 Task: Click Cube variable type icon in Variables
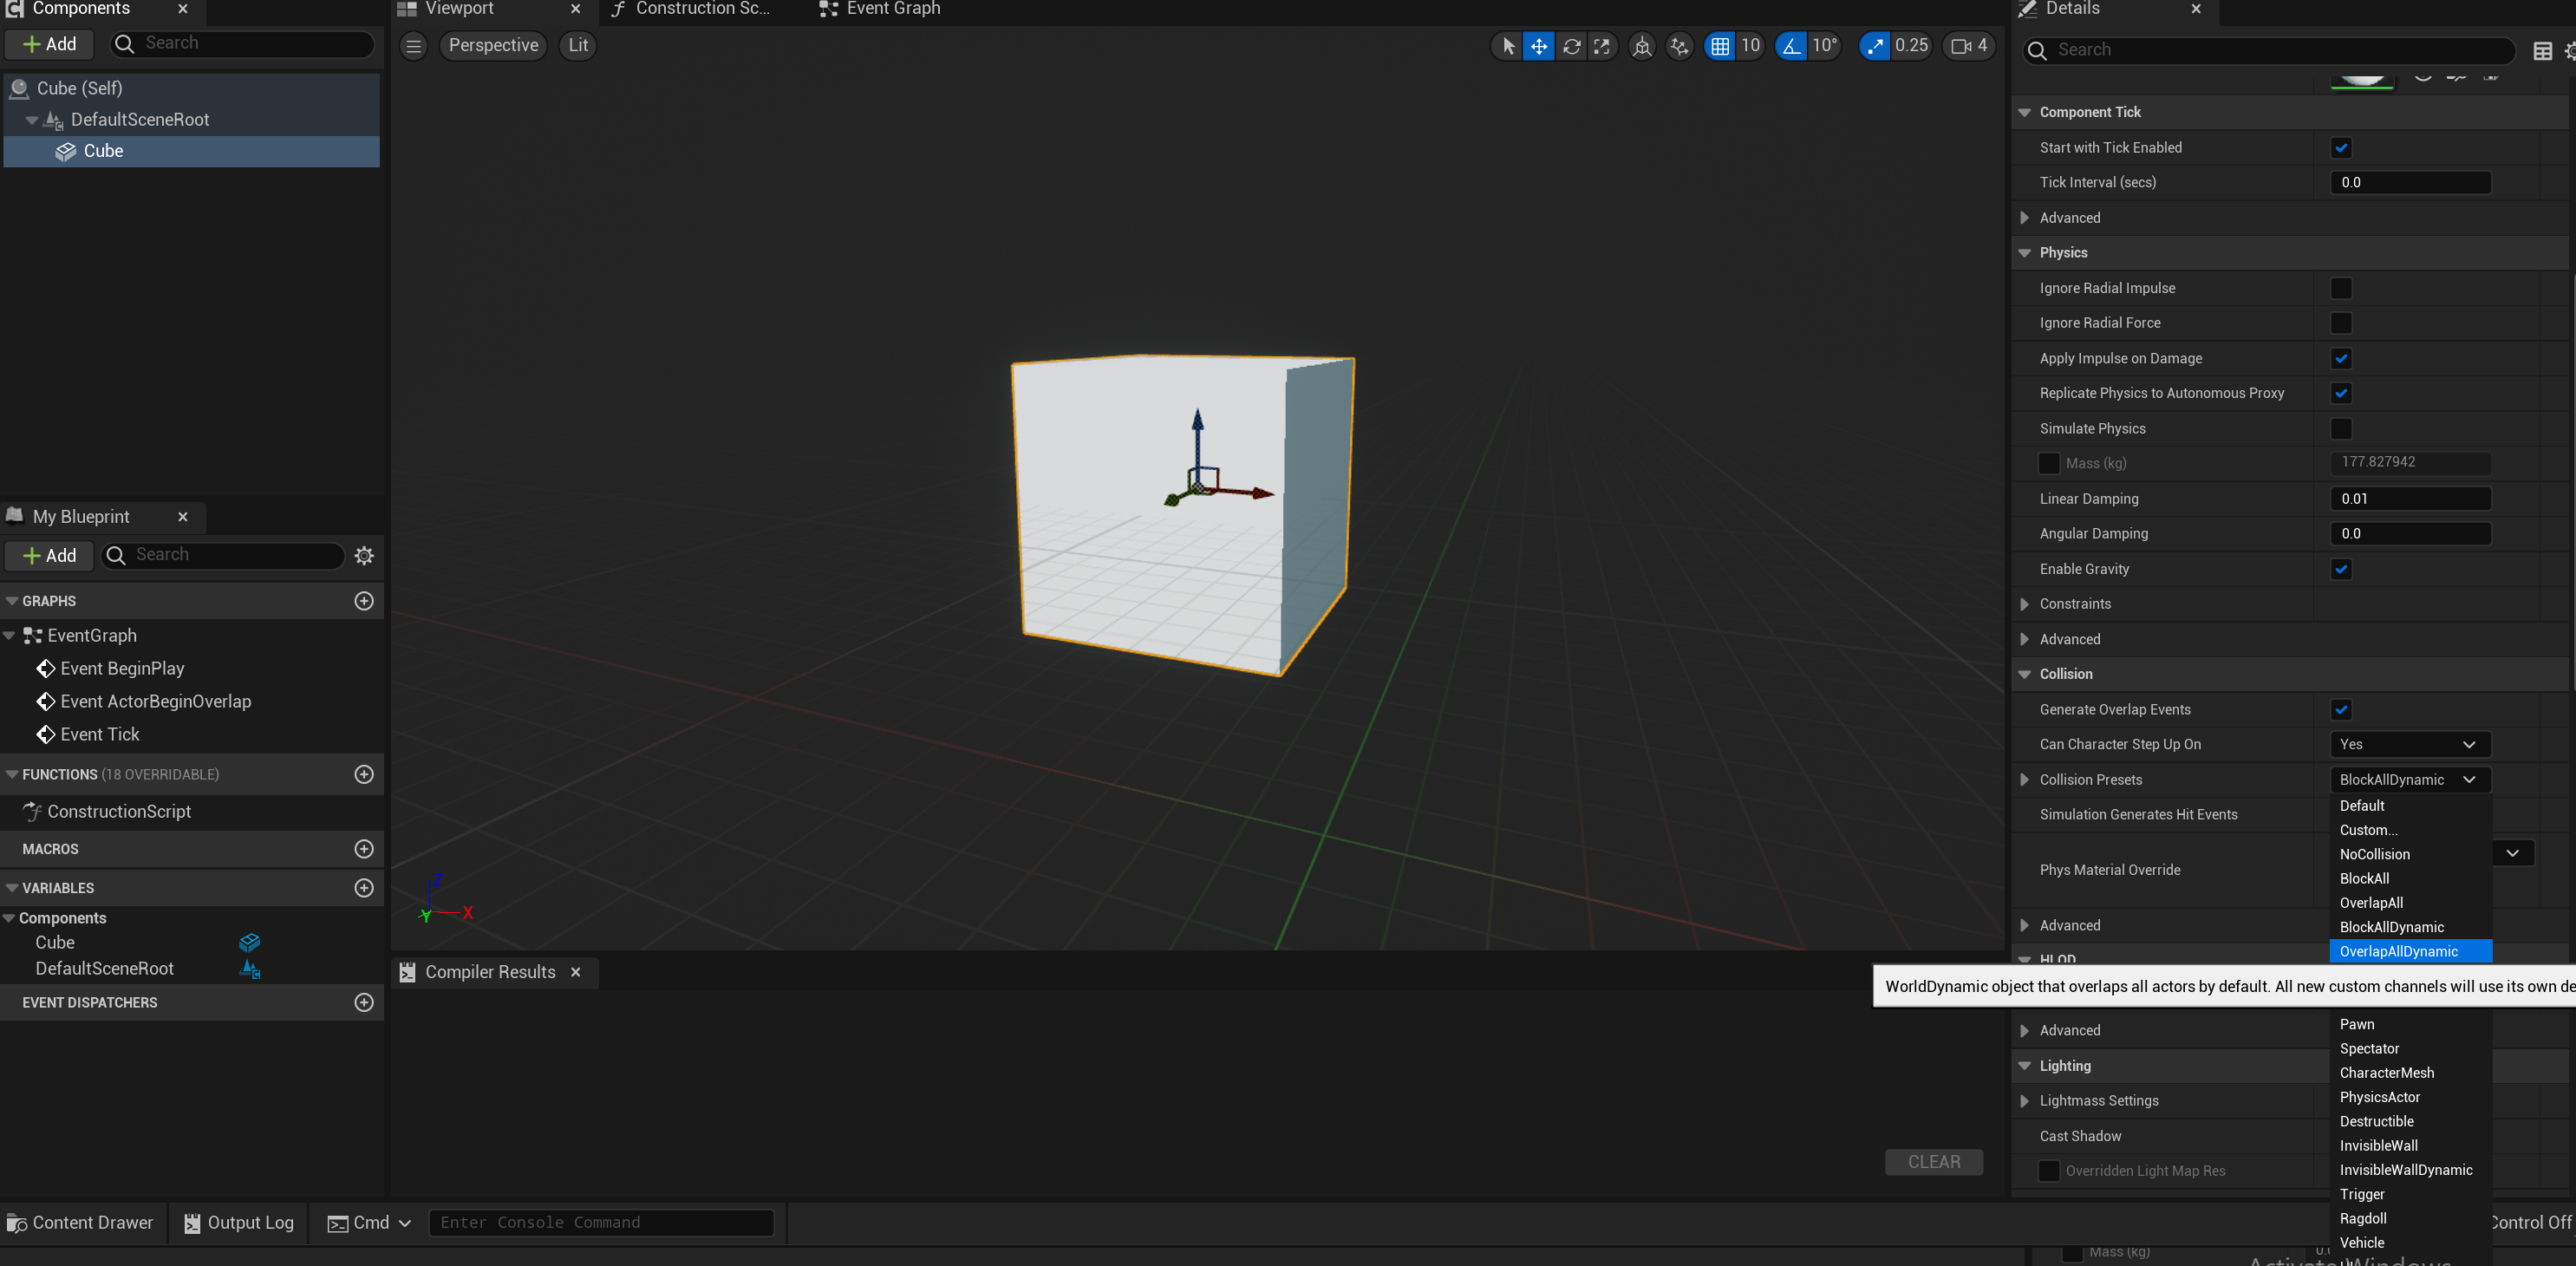coord(250,943)
